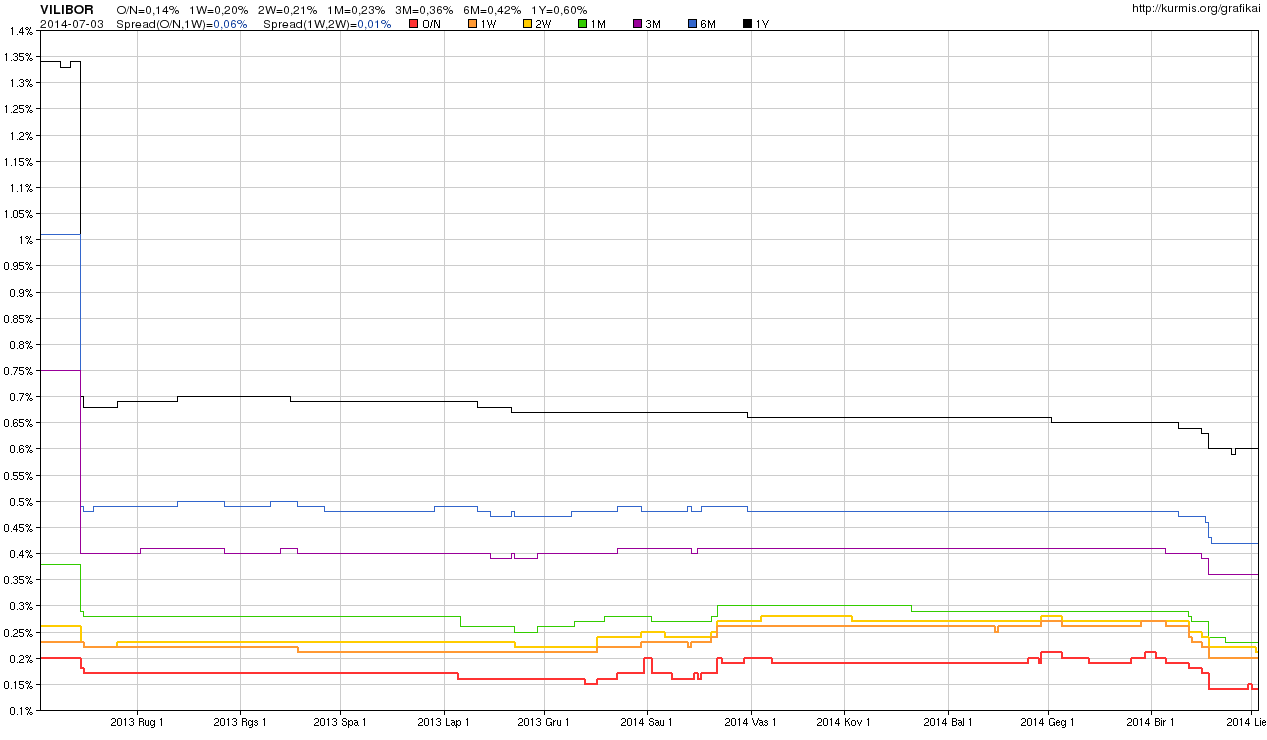The width and height of the screenshot is (1267, 740).
Task: Click the 0.2% y-axis label
Action: 21,658
